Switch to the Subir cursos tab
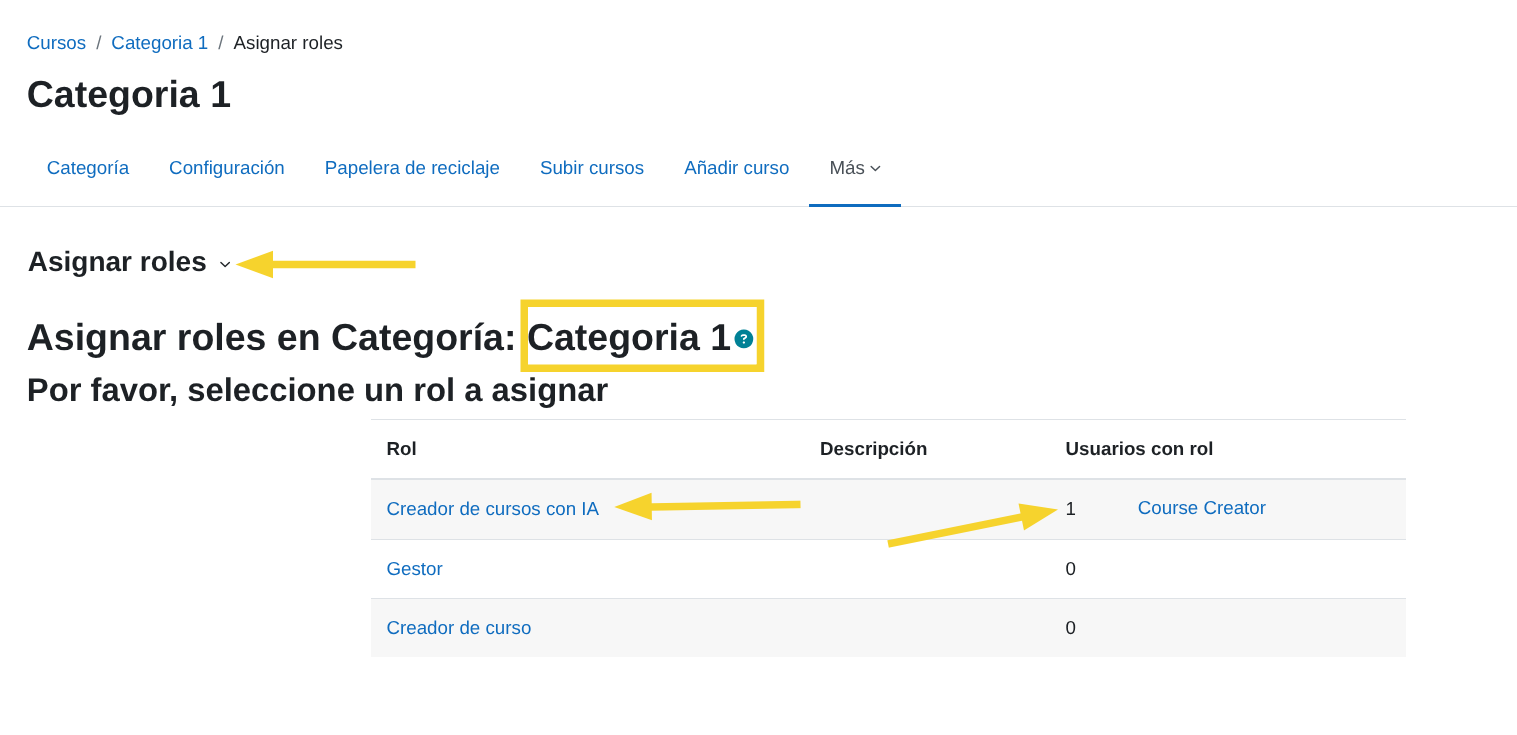Image resolution: width=1517 pixels, height=735 pixels. click(592, 168)
